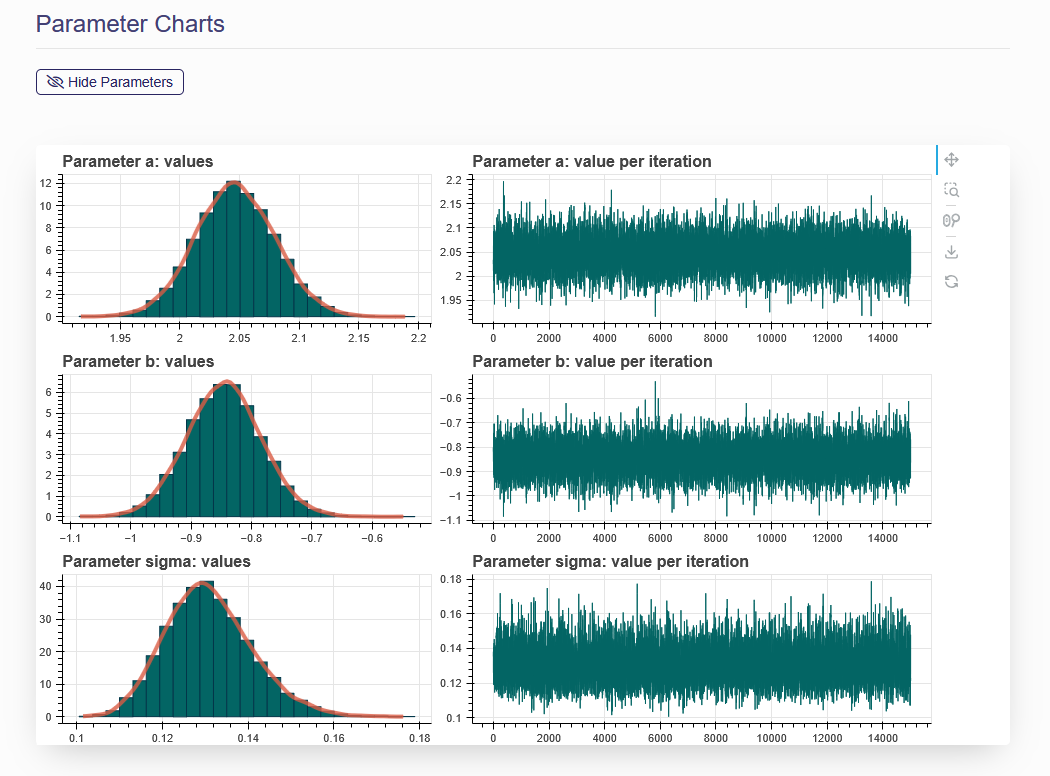Activate the Pan tool in chart toolbar
This screenshot has width=1050, height=776.
(952, 160)
